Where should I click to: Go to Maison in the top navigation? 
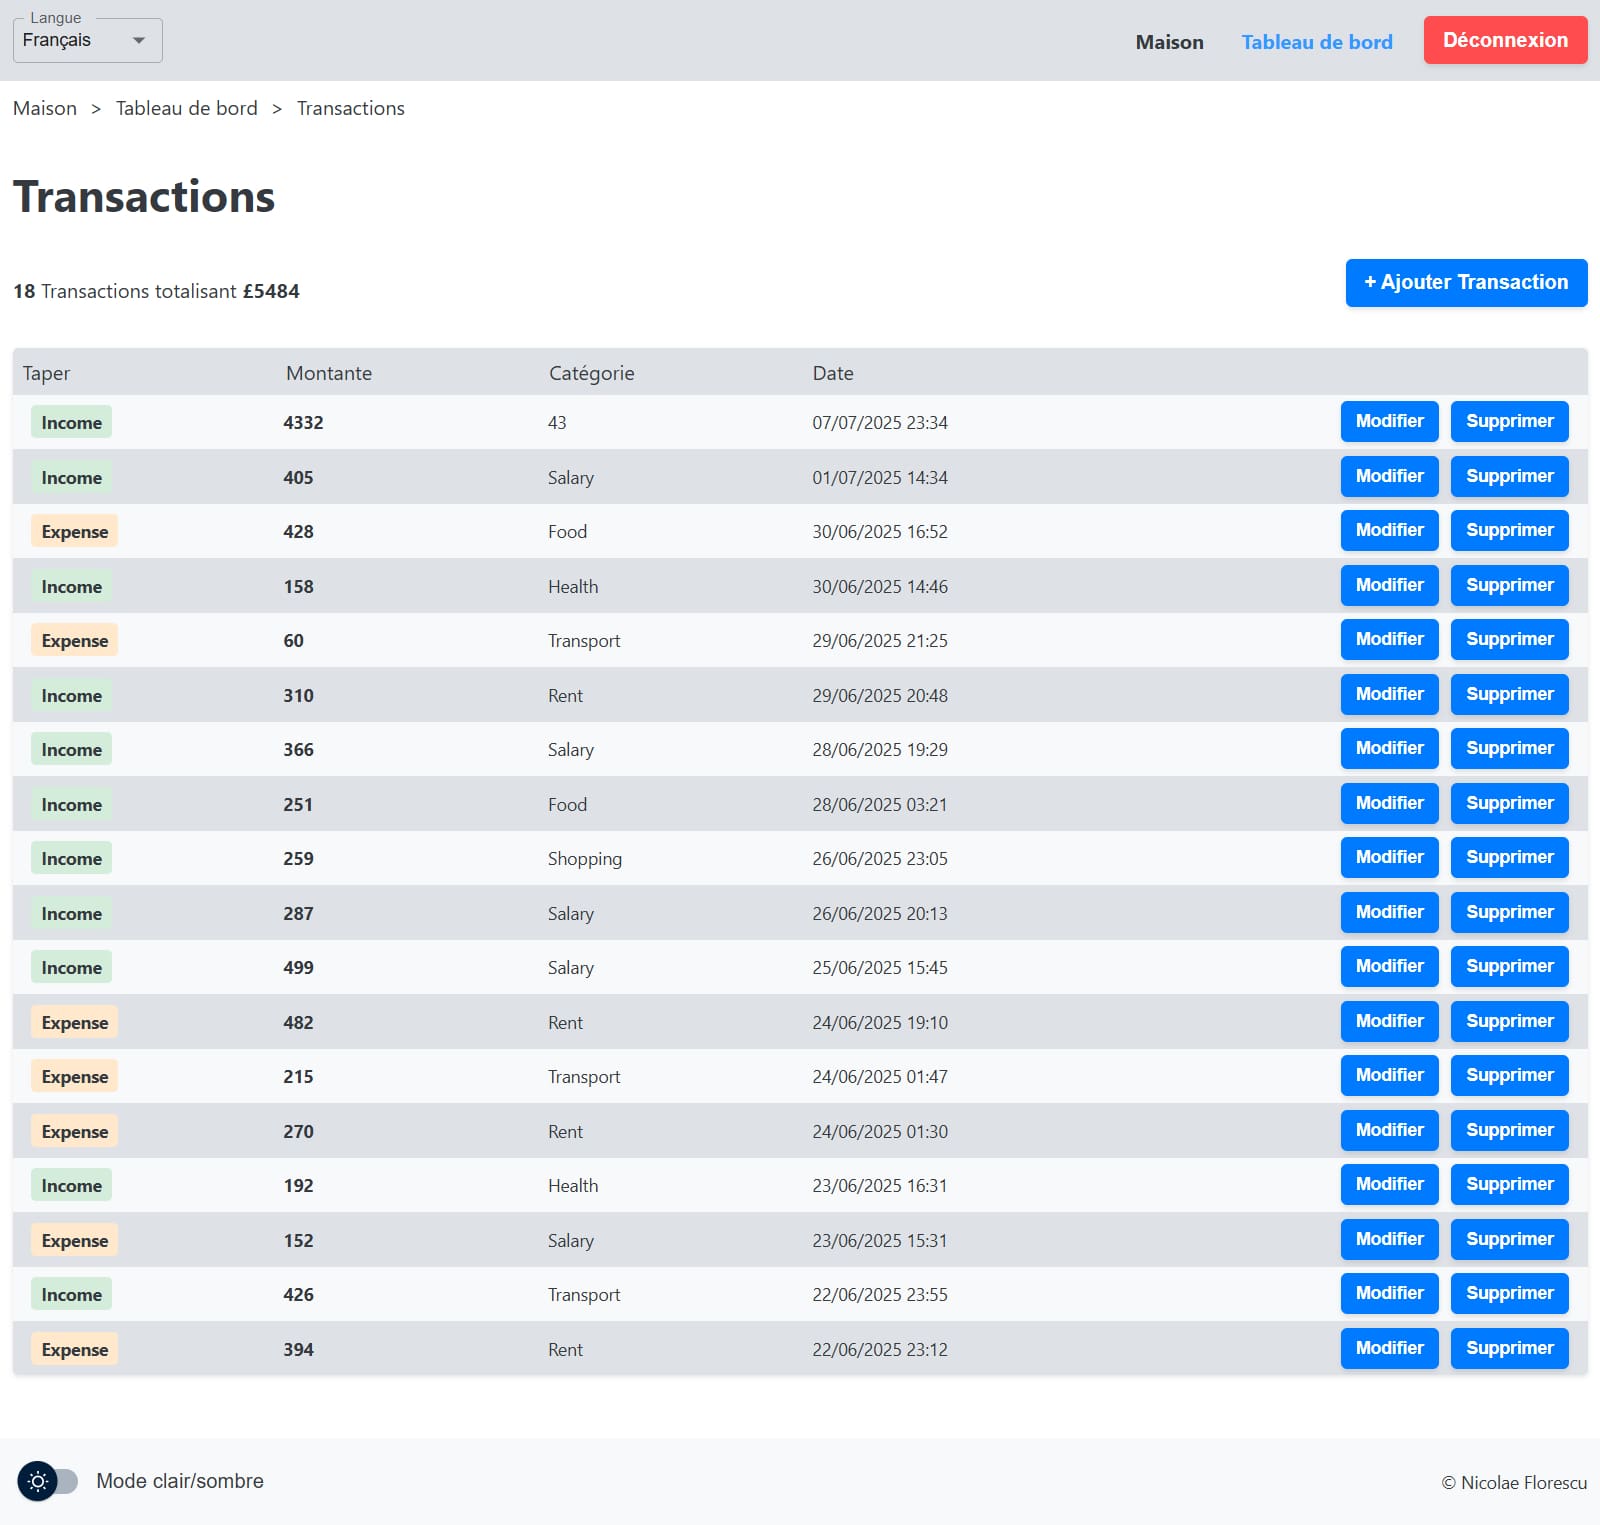pos(1169,42)
